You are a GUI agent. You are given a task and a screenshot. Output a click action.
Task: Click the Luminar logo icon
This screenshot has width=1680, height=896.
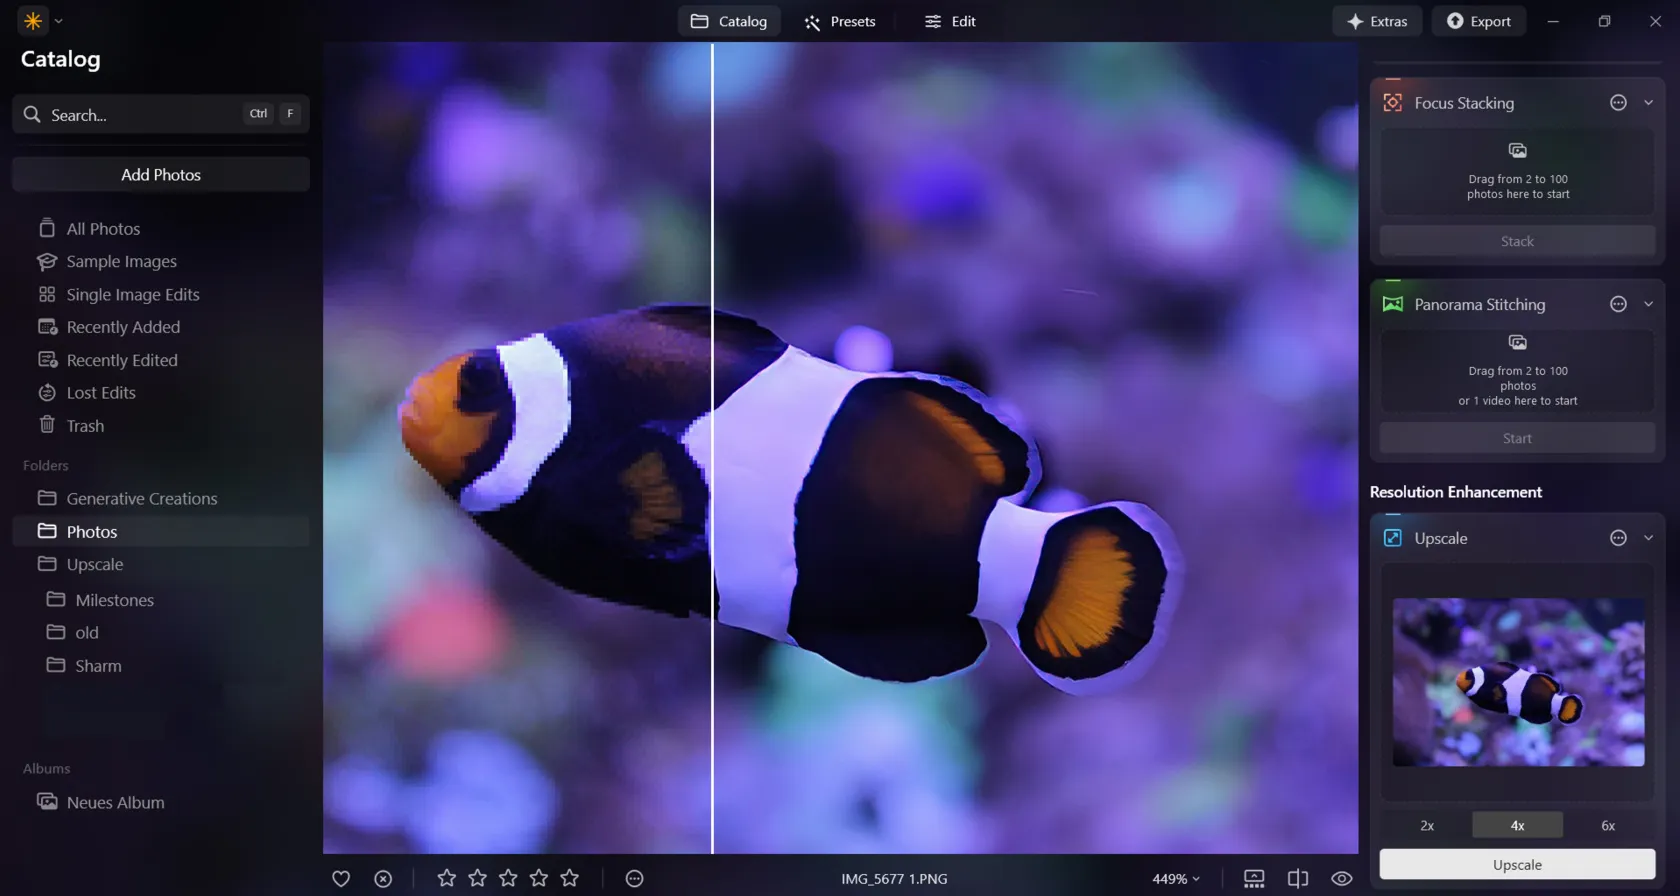(33, 21)
